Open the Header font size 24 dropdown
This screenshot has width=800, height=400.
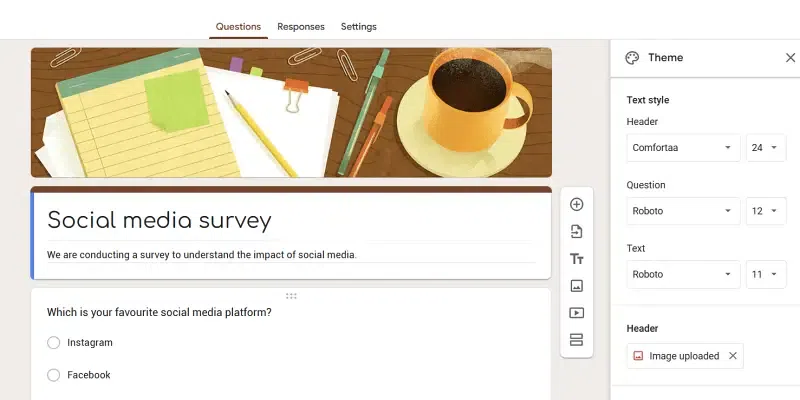pyautogui.click(x=765, y=148)
